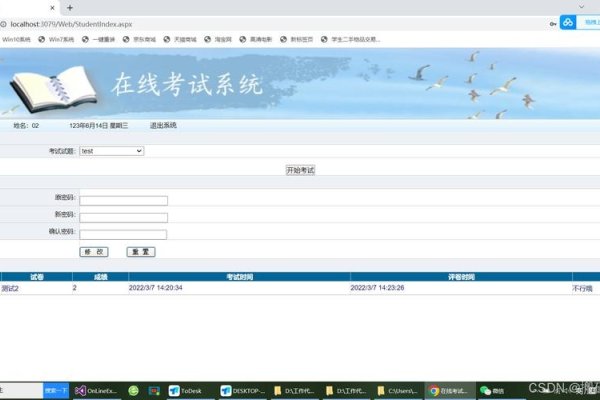Open the screen capture taskbar icon
600x400 pixels.
tap(154, 391)
